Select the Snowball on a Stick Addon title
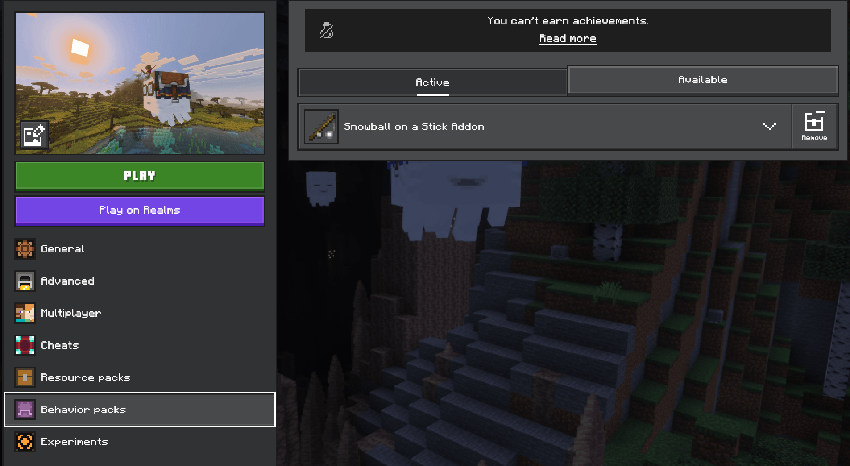The height and width of the screenshot is (466, 850). (414, 127)
